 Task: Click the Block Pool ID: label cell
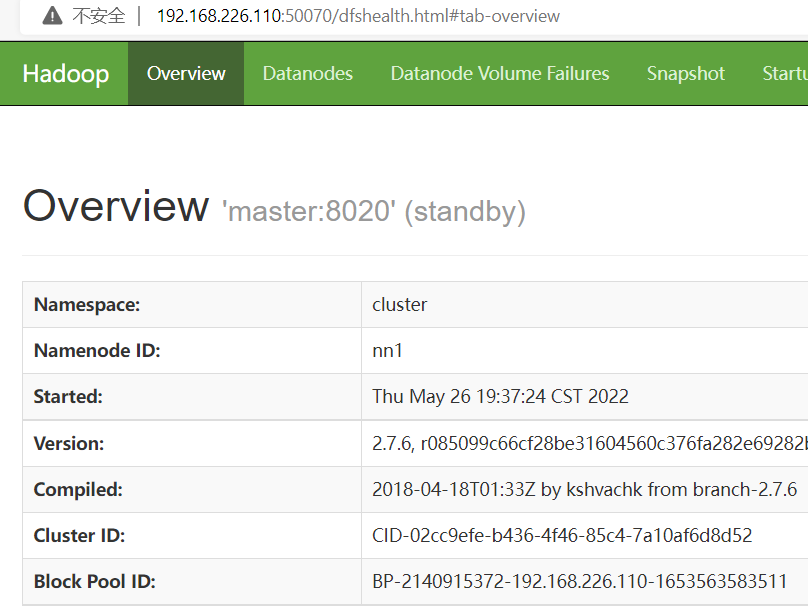[192, 582]
